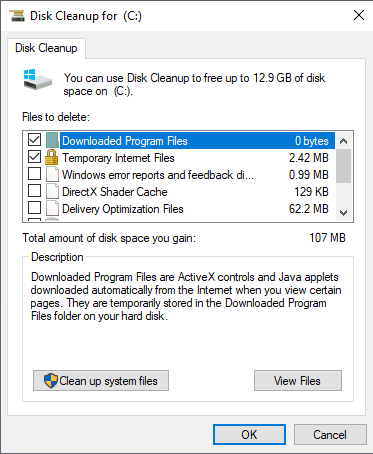The width and height of the screenshot is (373, 454).
Task: Click the file list scroll up arrow
Action: [x=344, y=141]
